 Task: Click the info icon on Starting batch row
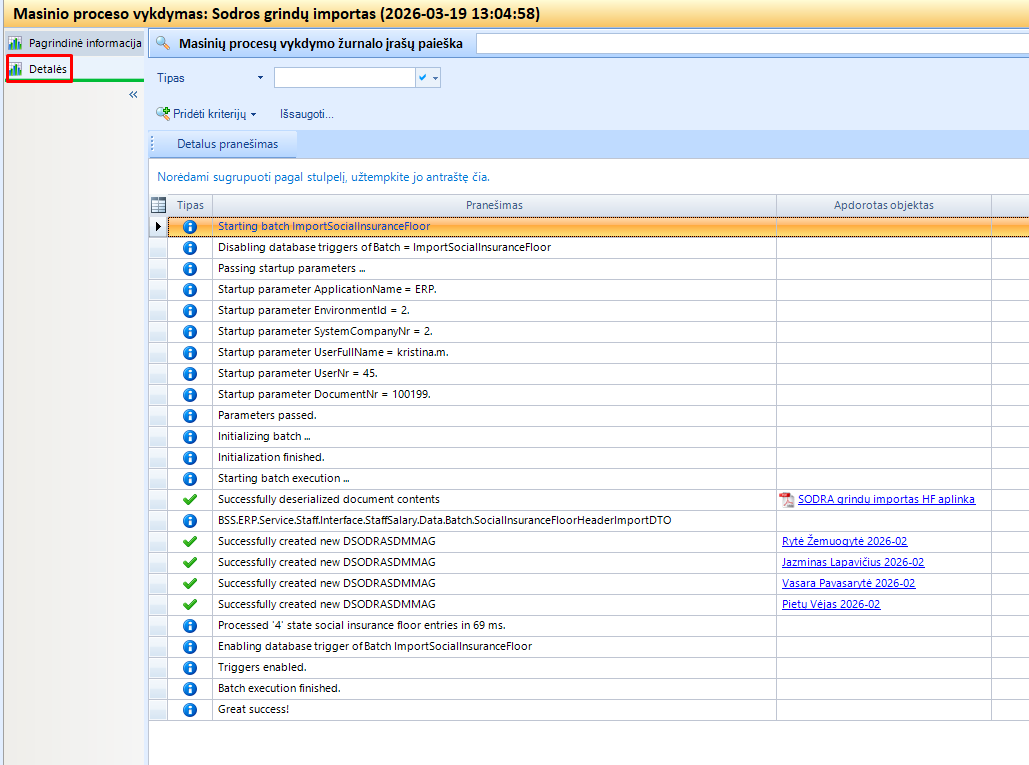[190, 227]
